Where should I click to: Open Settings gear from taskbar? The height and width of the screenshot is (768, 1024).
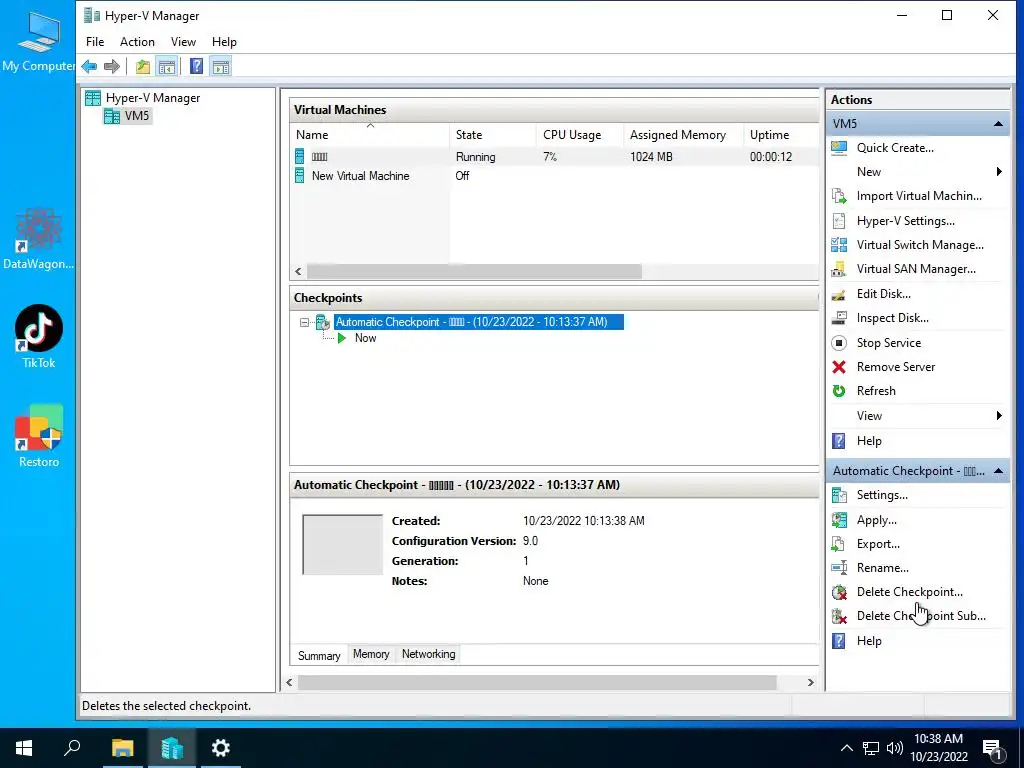[x=221, y=748]
